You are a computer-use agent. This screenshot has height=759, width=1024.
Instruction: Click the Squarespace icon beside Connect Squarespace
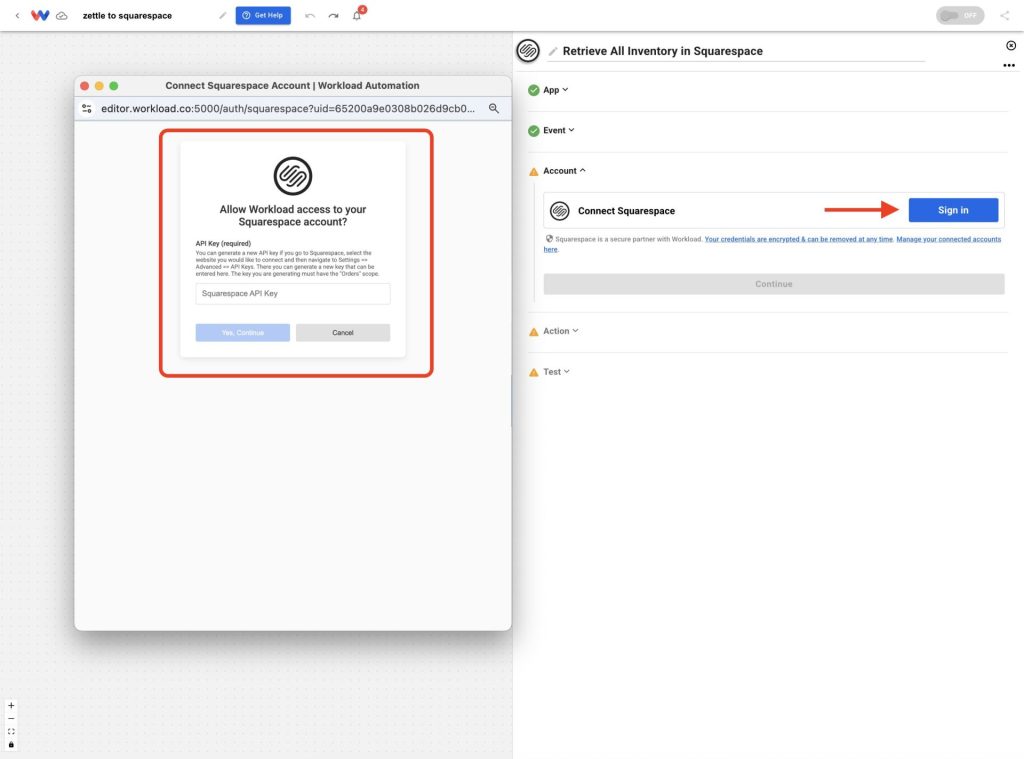pyautogui.click(x=560, y=210)
